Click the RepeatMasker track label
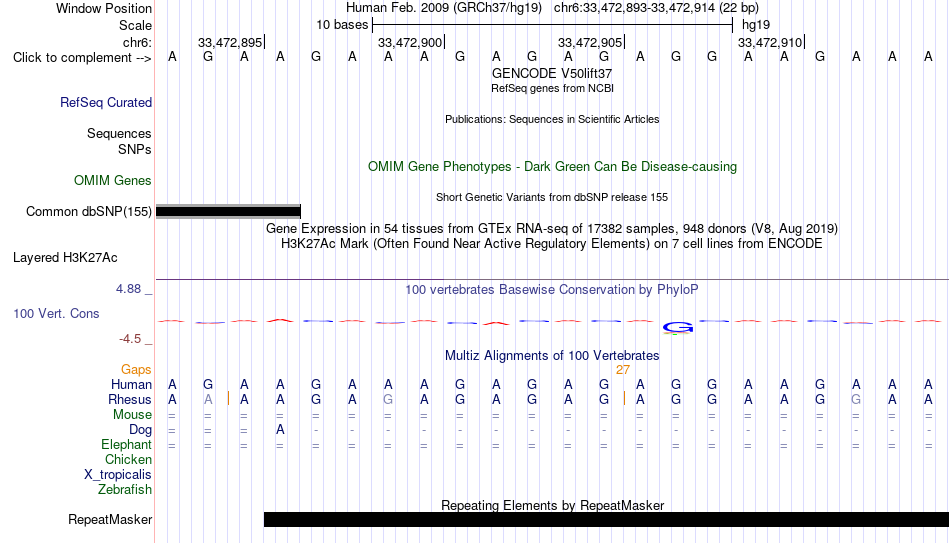 [x=110, y=519]
